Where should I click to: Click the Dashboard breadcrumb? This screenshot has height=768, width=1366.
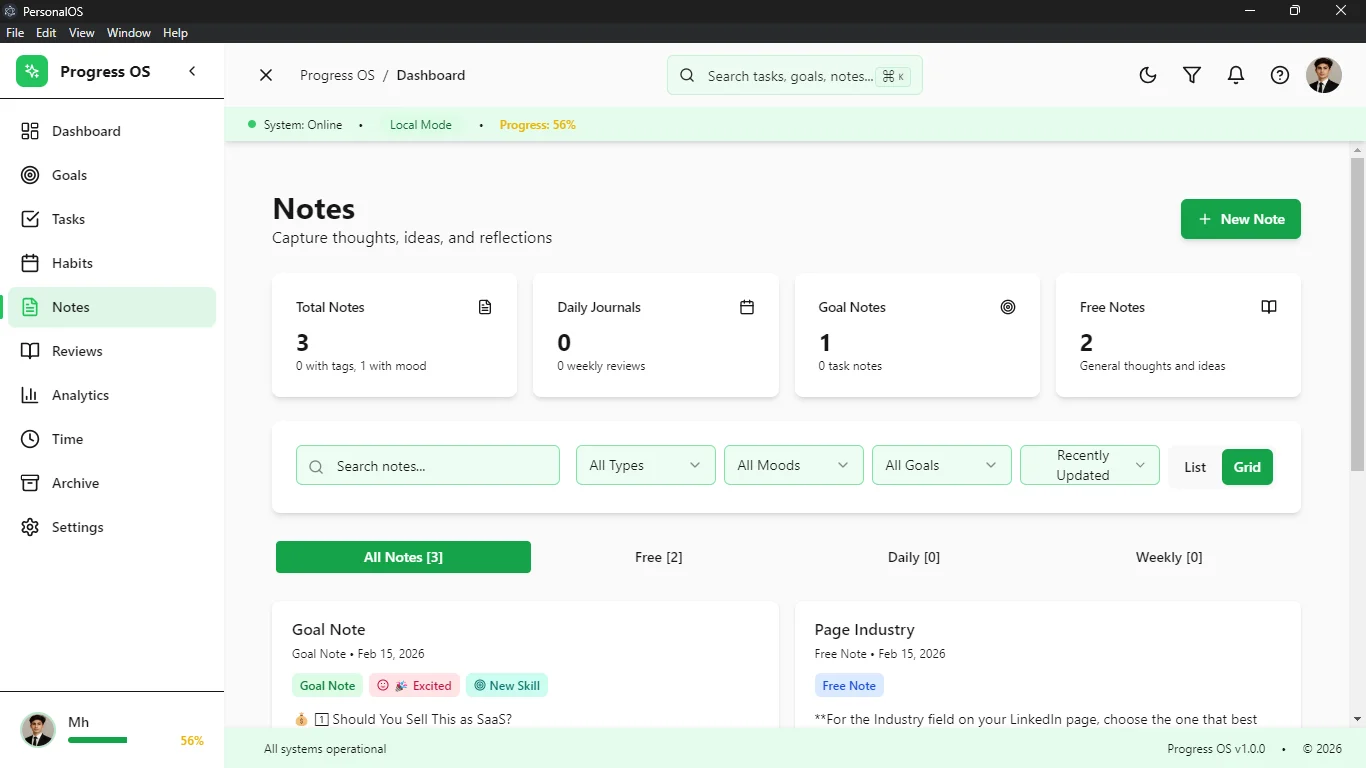pos(431,75)
